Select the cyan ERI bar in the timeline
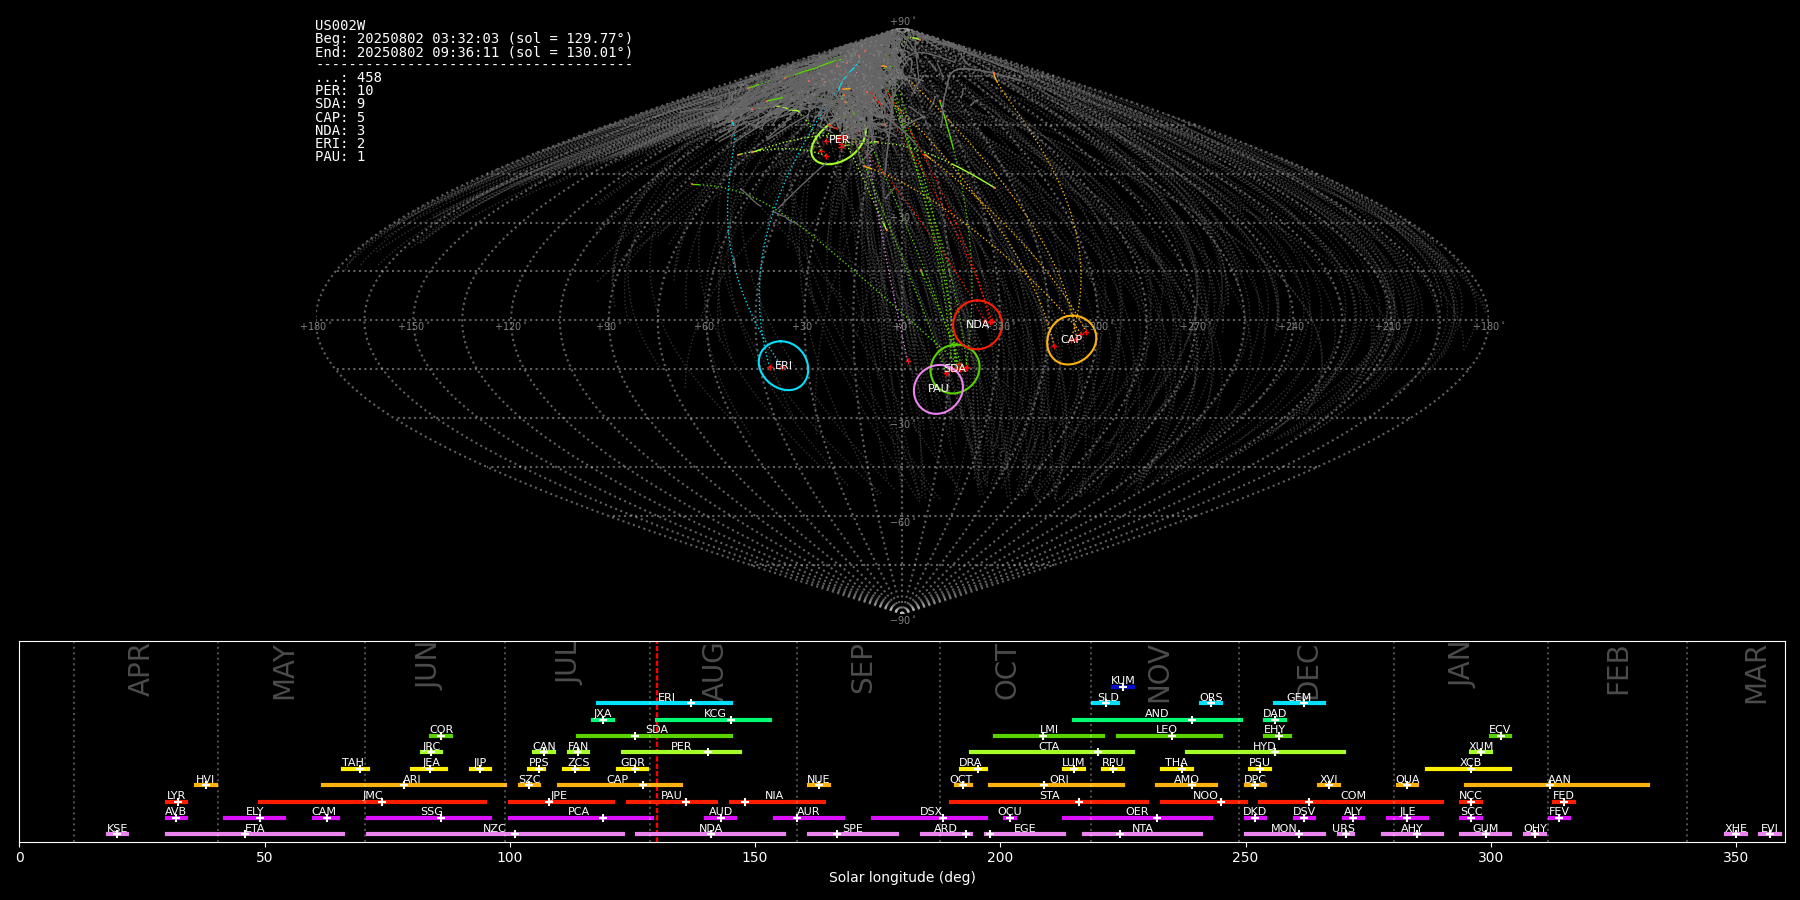 click(x=664, y=703)
